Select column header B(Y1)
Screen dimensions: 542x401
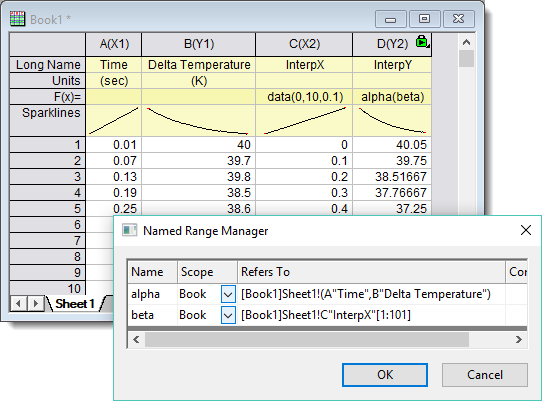point(199,44)
